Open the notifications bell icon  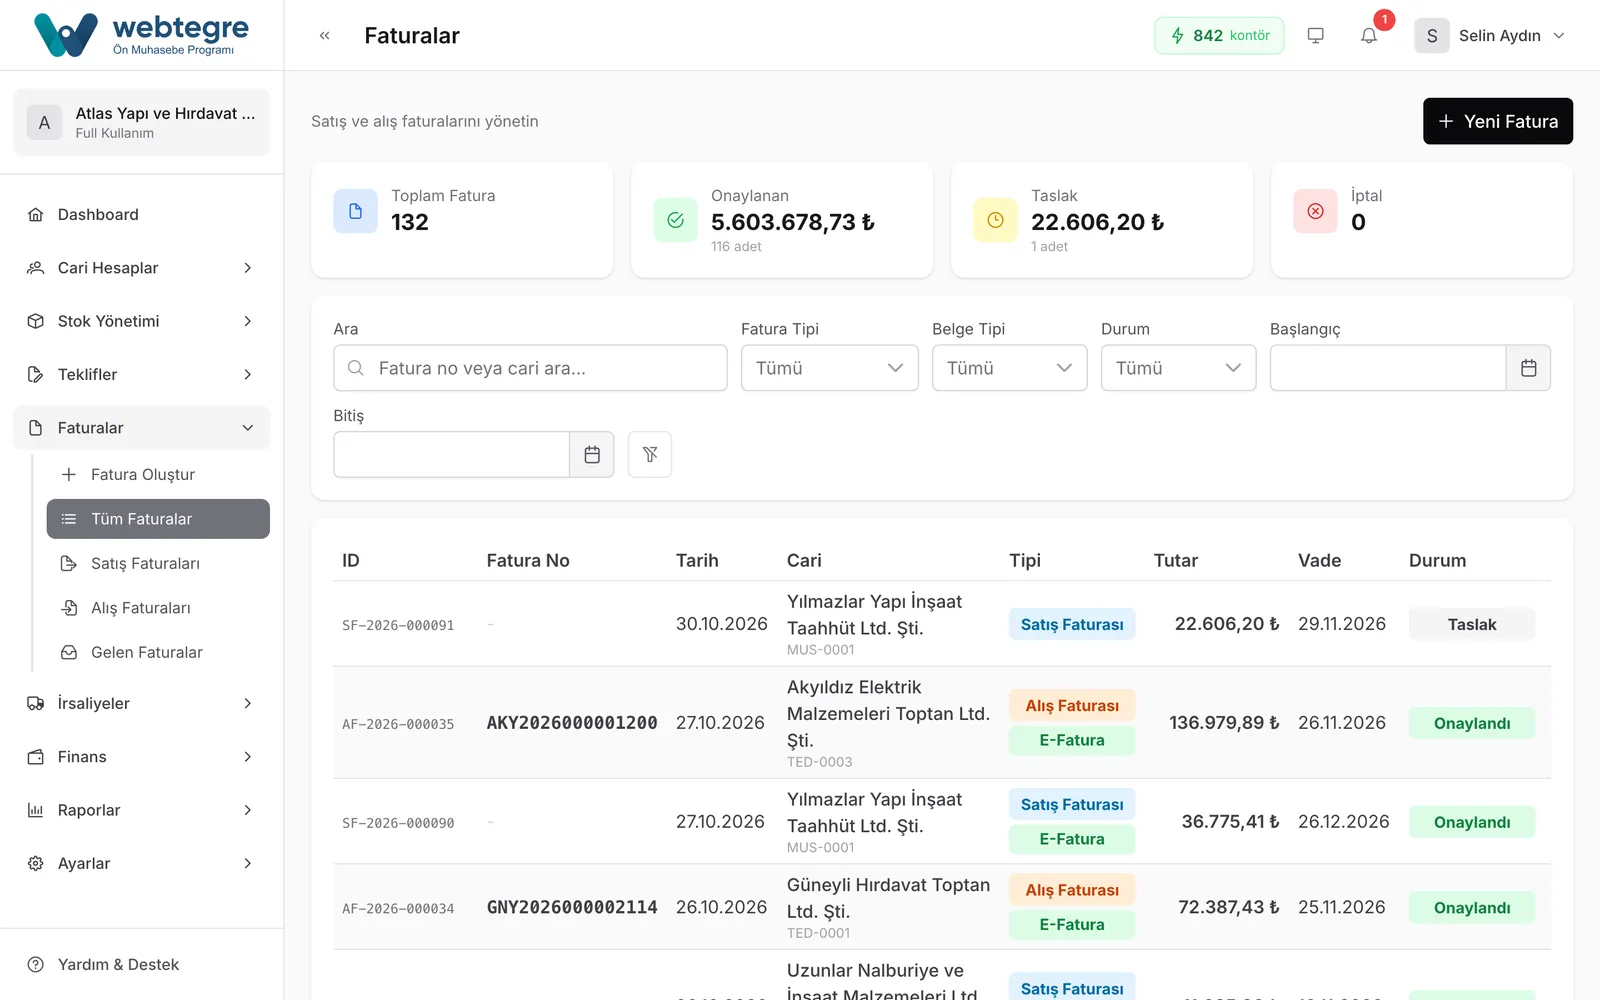coord(1368,36)
